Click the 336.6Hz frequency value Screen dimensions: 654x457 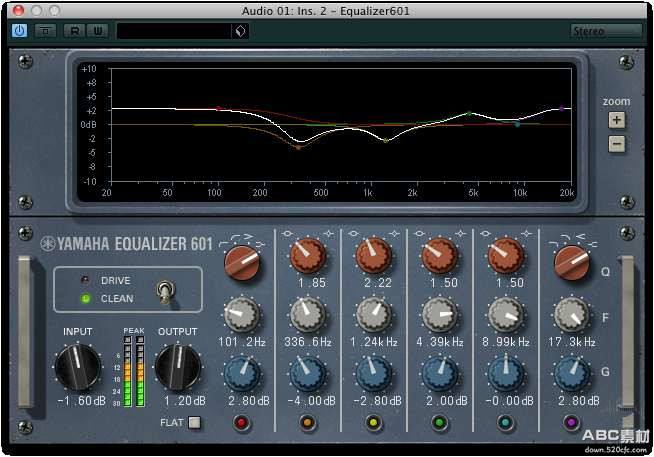pyautogui.click(x=308, y=342)
